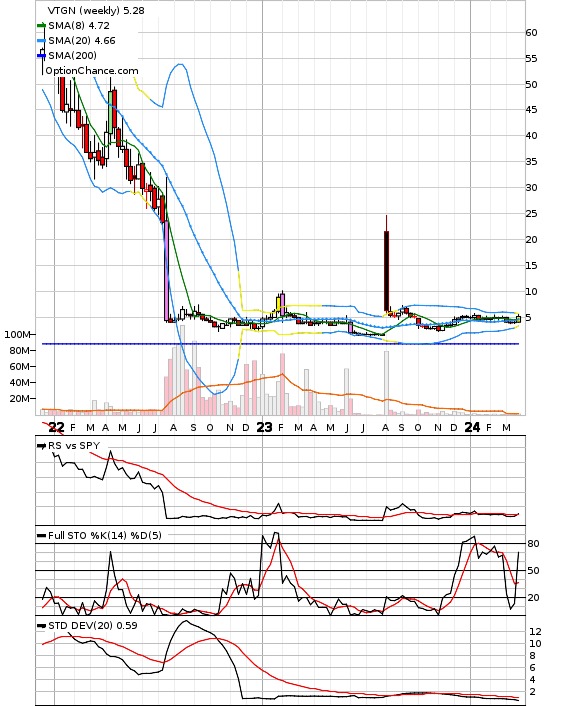Select the 22 year marker on time axis
Image resolution: width=566 pixels, height=706 pixels.
click(x=56, y=427)
